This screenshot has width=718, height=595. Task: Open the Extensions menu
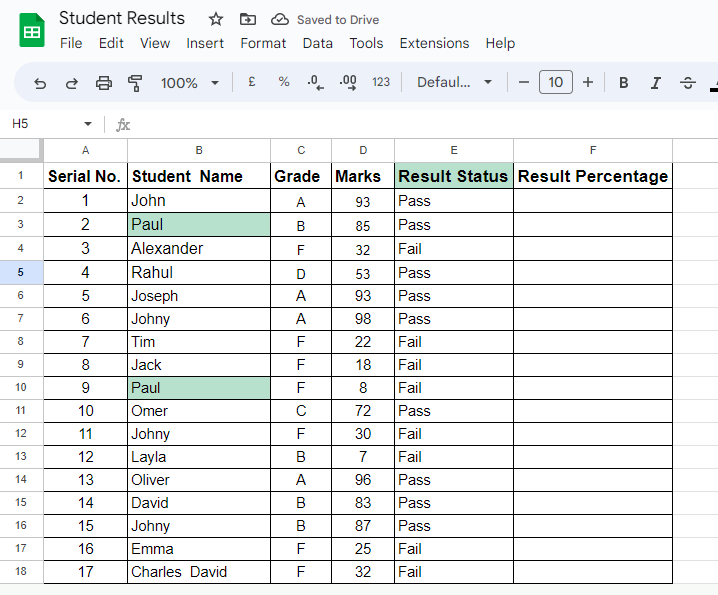click(x=434, y=43)
